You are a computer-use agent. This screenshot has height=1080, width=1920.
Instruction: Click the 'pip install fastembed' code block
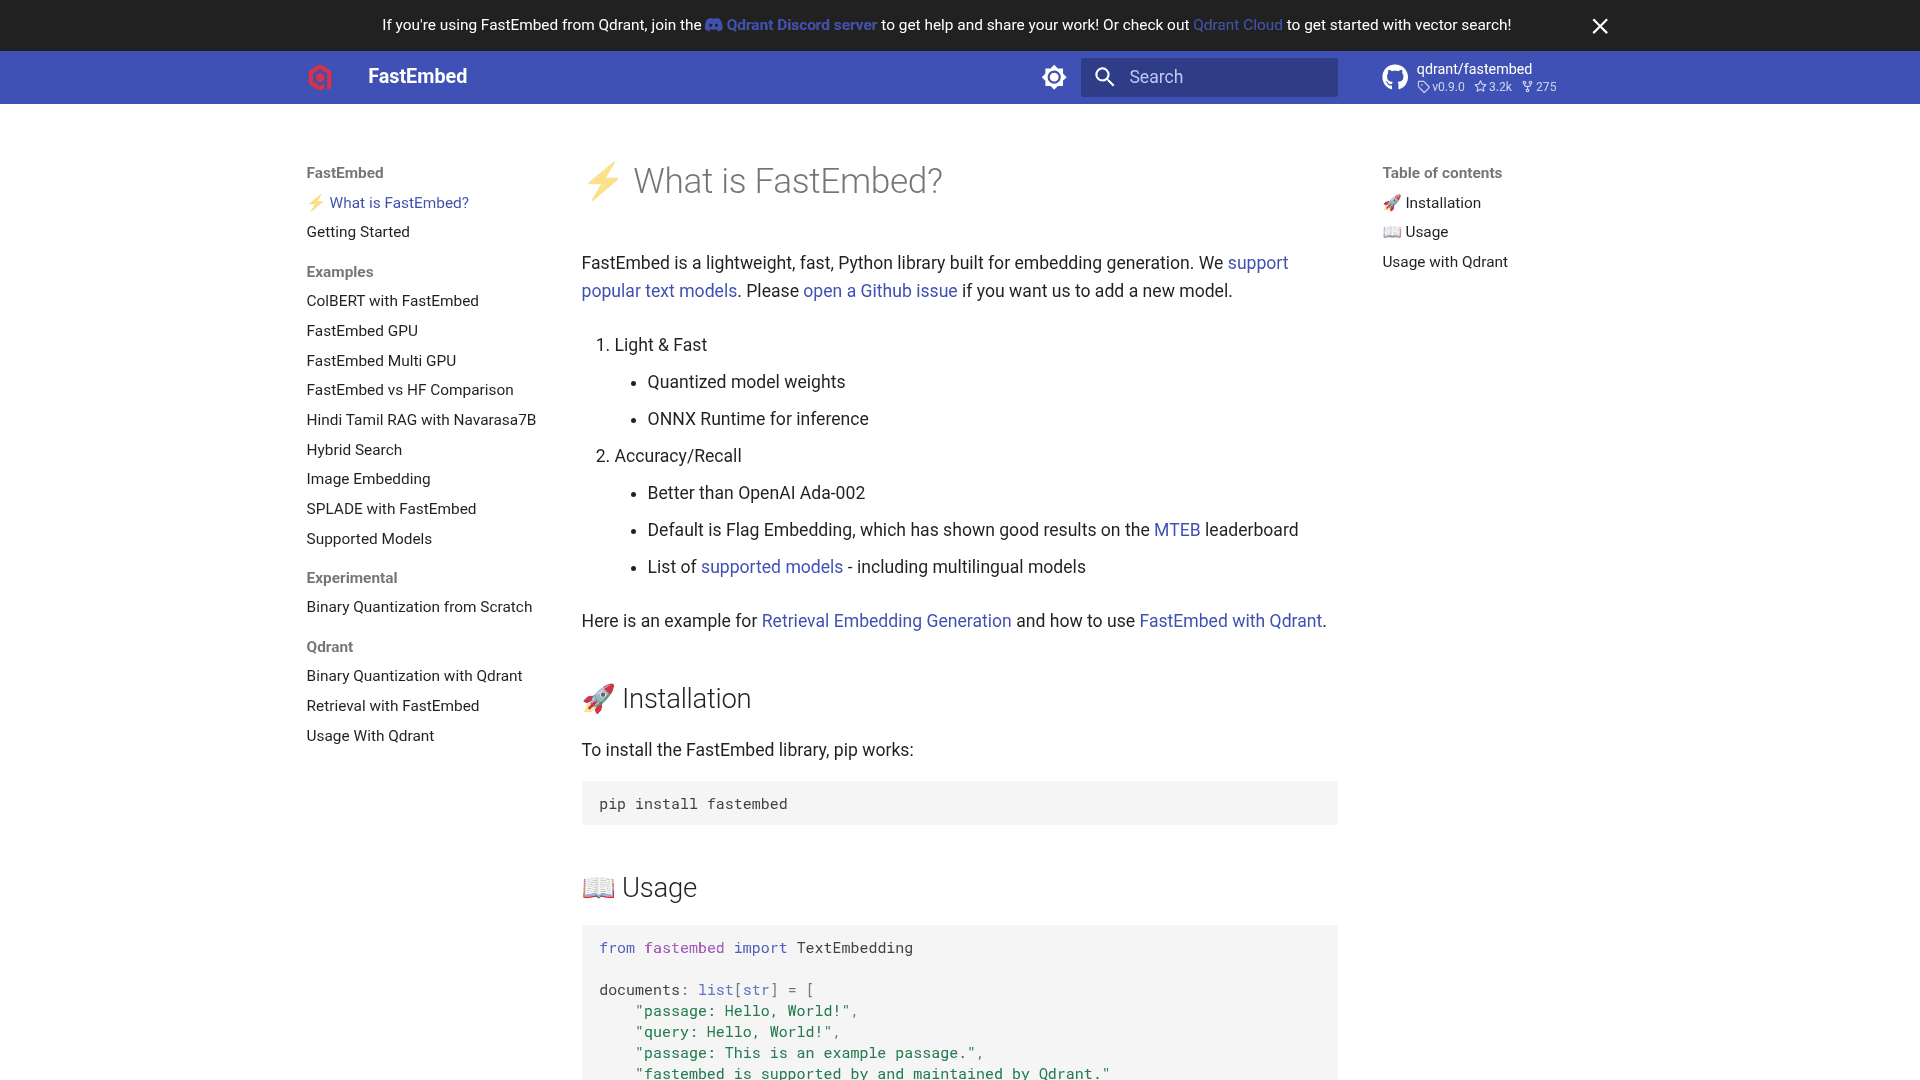959,803
